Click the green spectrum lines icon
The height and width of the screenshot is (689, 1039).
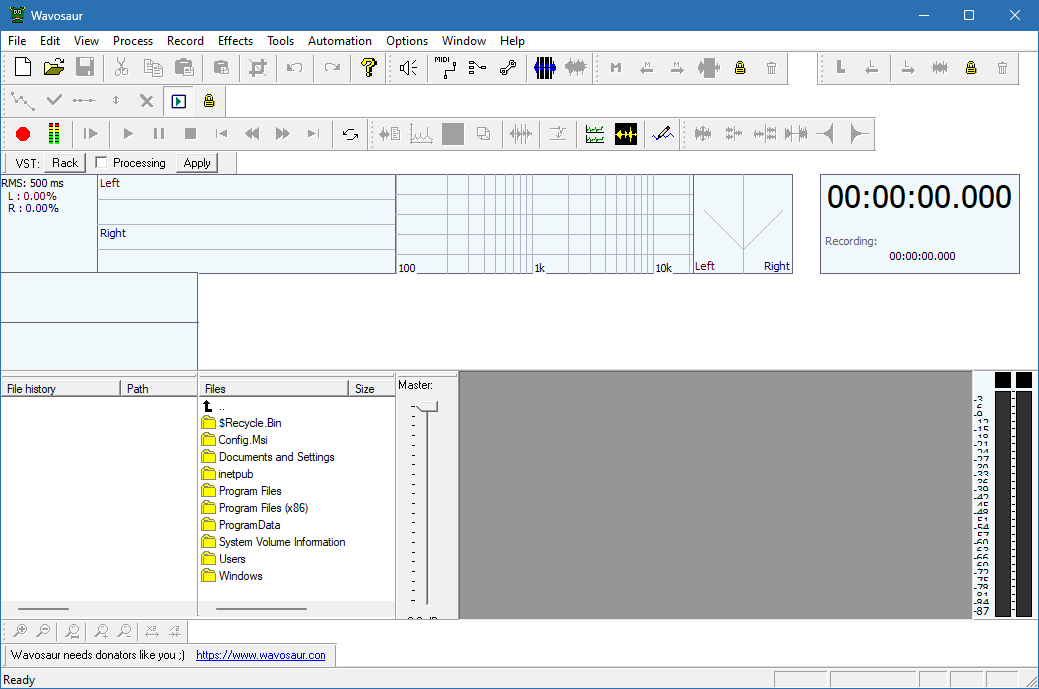[x=594, y=134]
